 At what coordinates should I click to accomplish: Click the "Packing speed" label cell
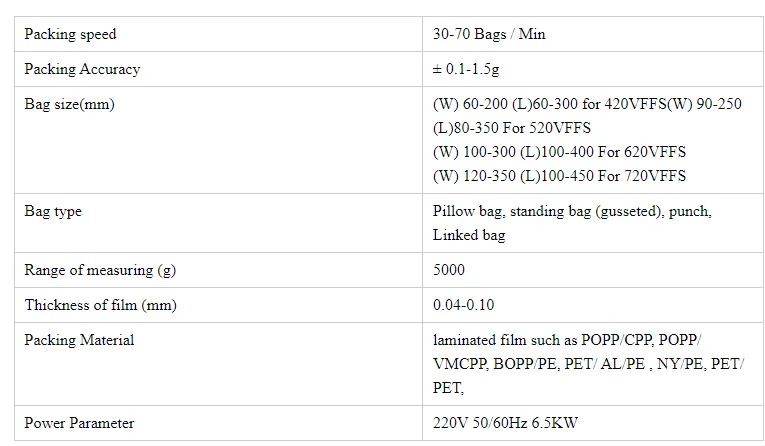(x=70, y=35)
